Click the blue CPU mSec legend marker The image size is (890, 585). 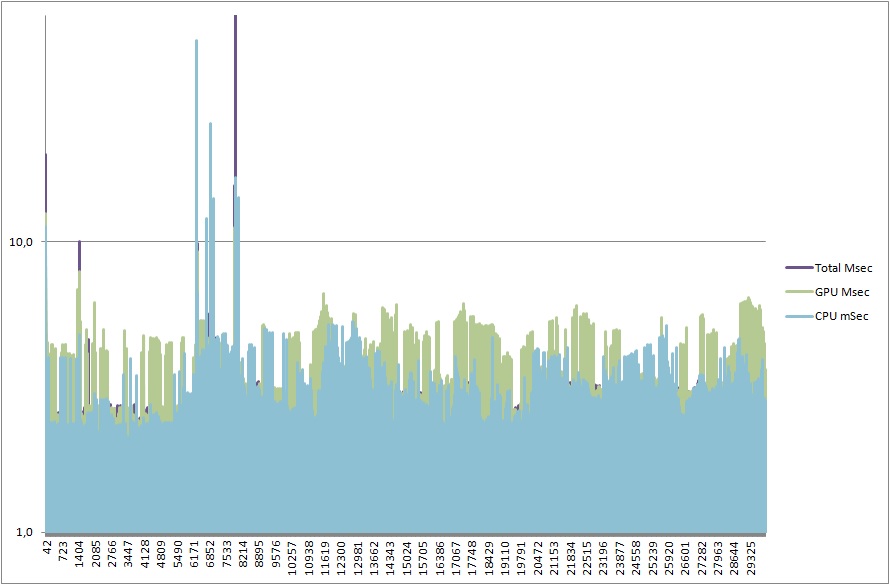(799, 317)
